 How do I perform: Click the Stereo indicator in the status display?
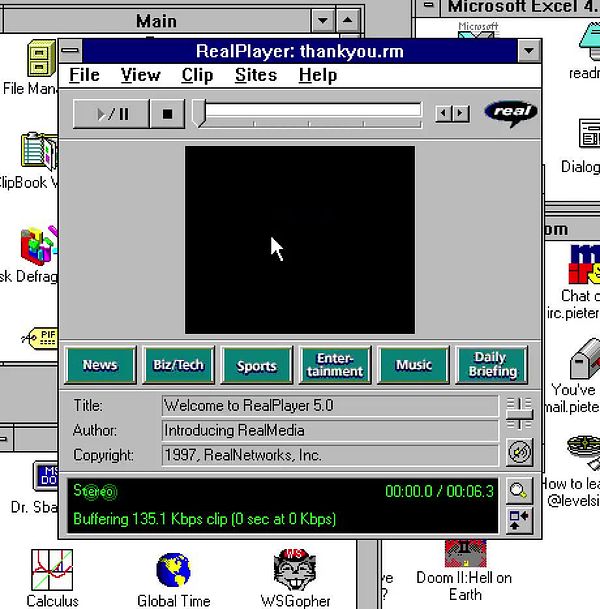pyautogui.click(x=95, y=491)
